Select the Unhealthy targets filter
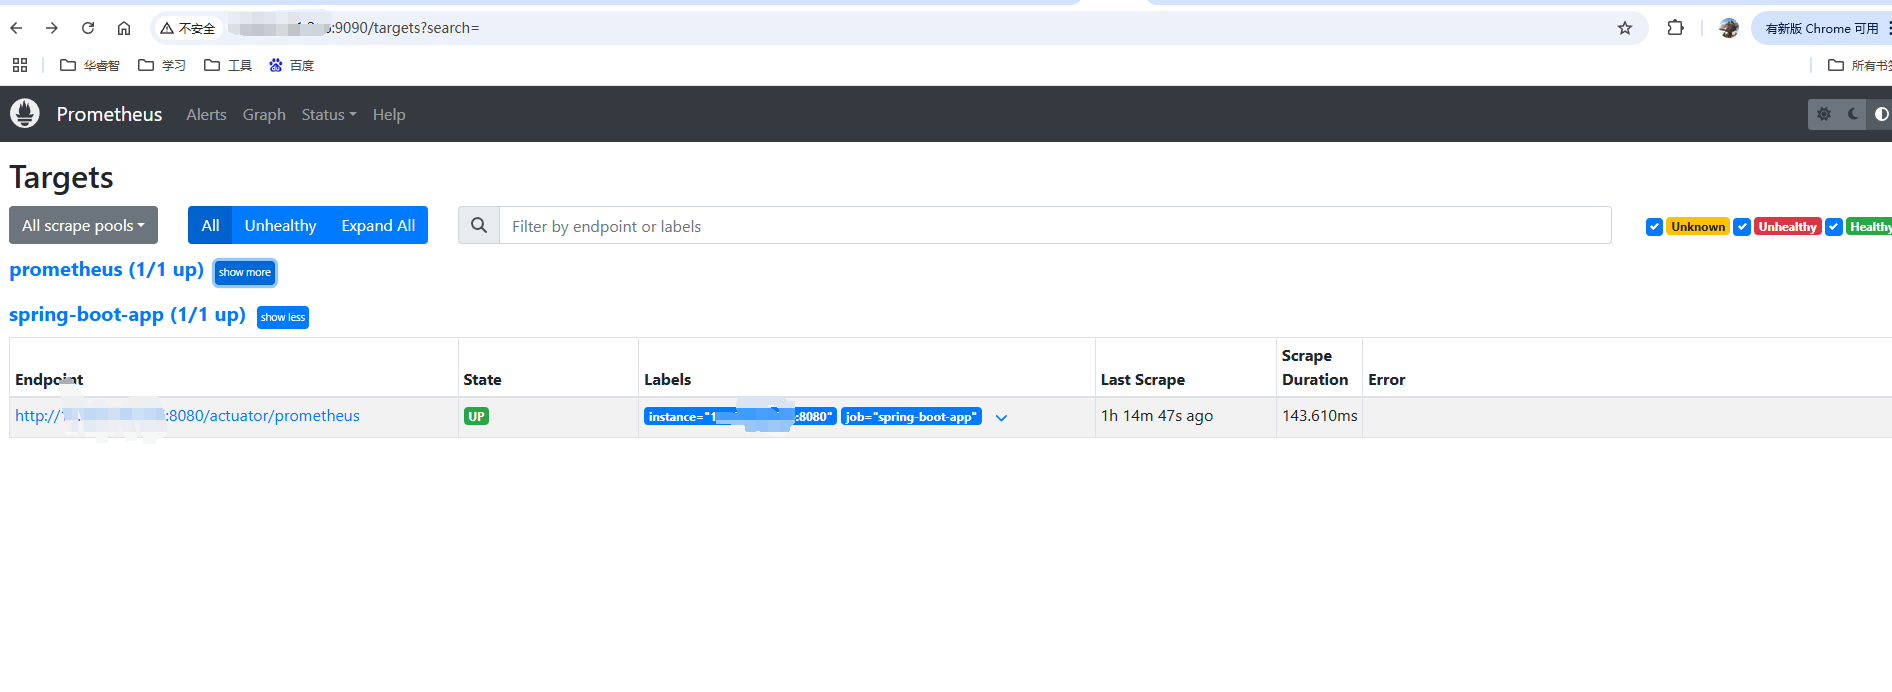1892x692 pixels. [x=280, y=225]
